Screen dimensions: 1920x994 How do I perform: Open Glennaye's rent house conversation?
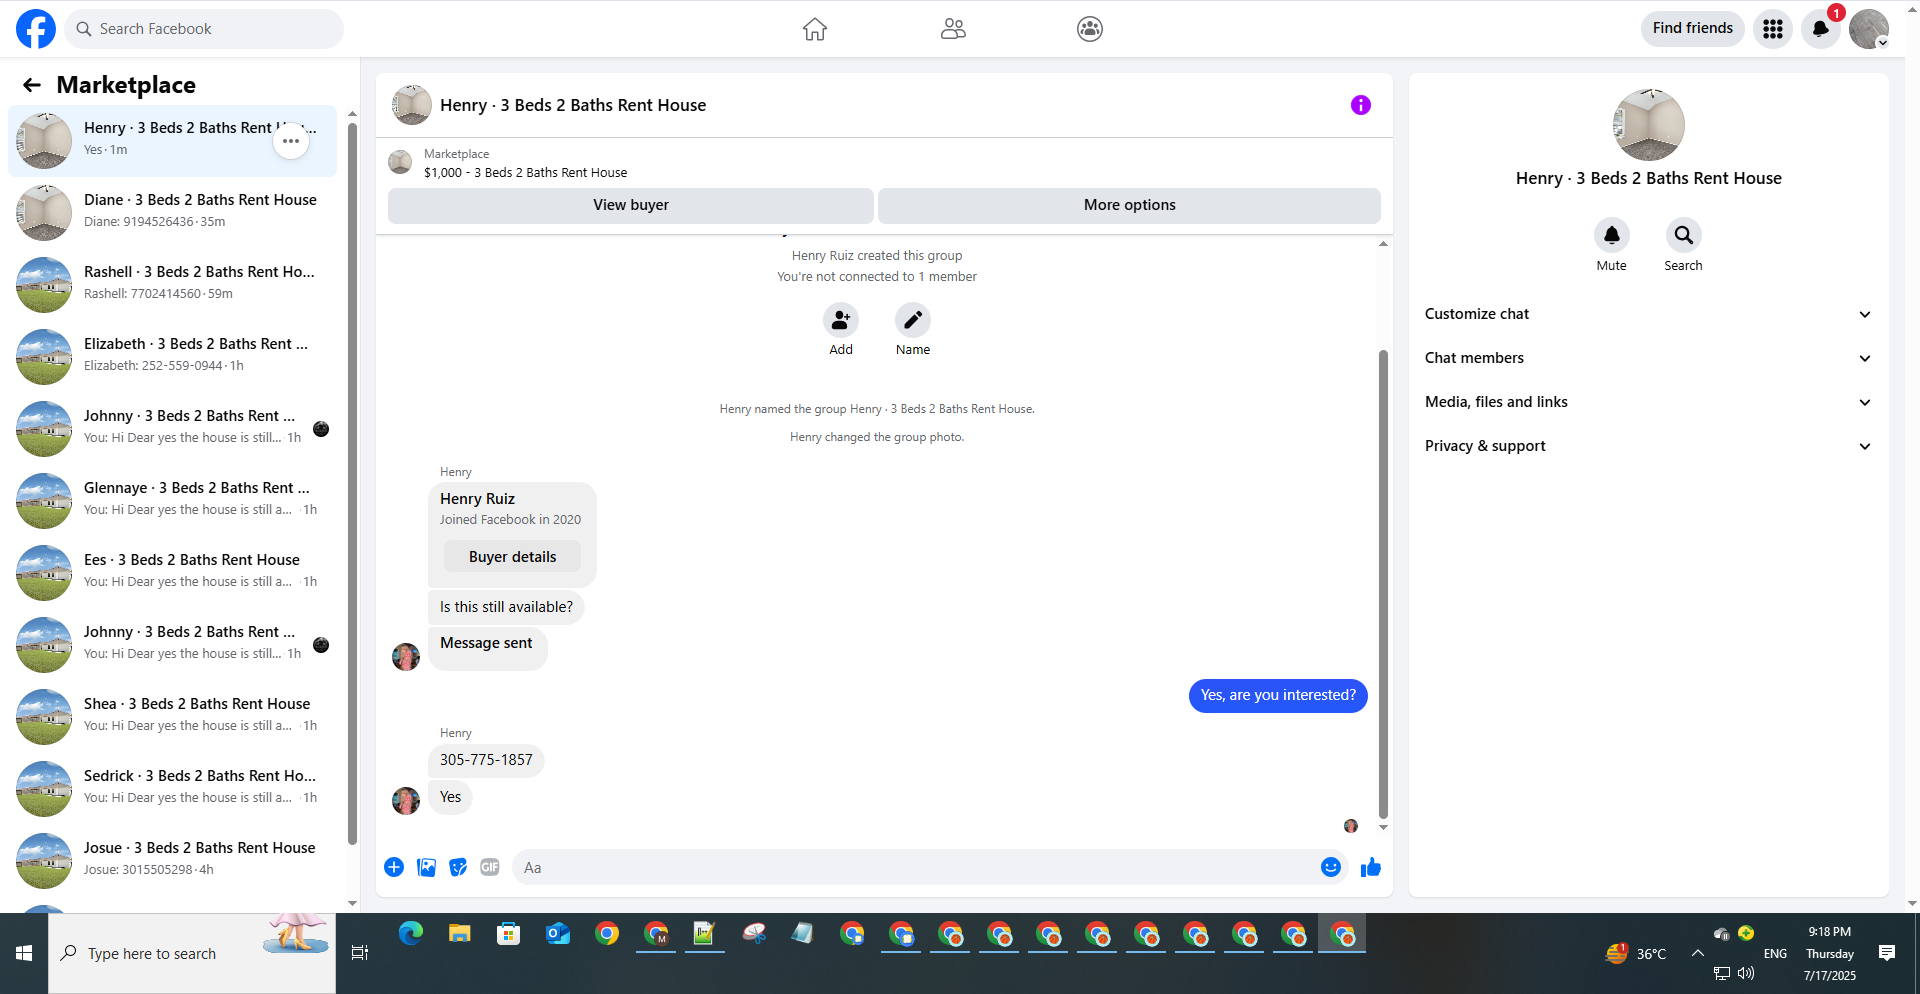(173, 500)
